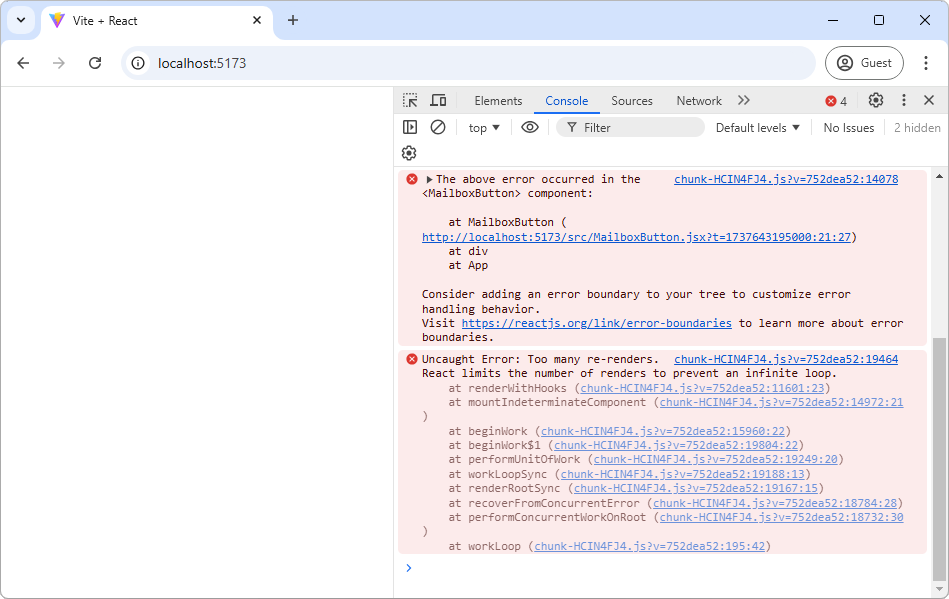
Task: Switch to the Network tab
Action: click(699, 101)
